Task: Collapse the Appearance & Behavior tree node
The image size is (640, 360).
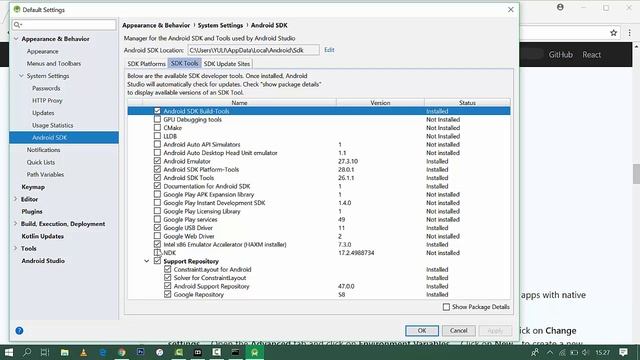Action: [16, 39]
